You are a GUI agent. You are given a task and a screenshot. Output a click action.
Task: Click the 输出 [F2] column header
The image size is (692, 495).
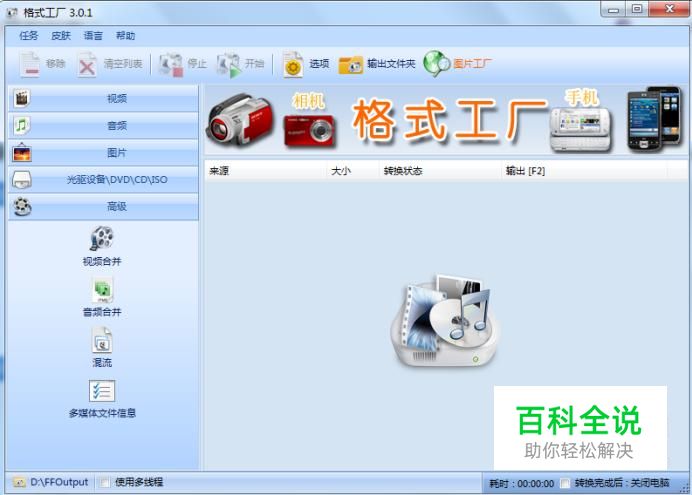584,171
